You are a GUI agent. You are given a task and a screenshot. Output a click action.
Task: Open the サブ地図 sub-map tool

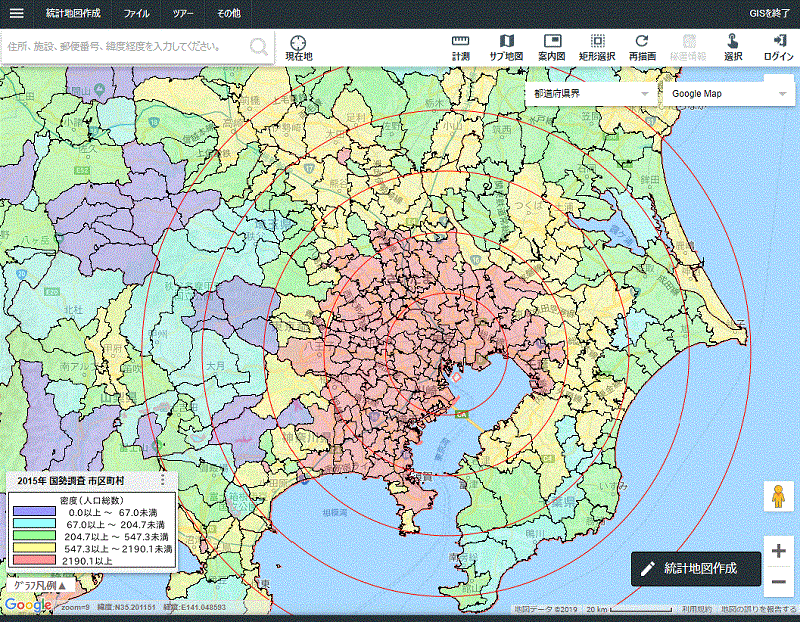[x=506, y=47]
